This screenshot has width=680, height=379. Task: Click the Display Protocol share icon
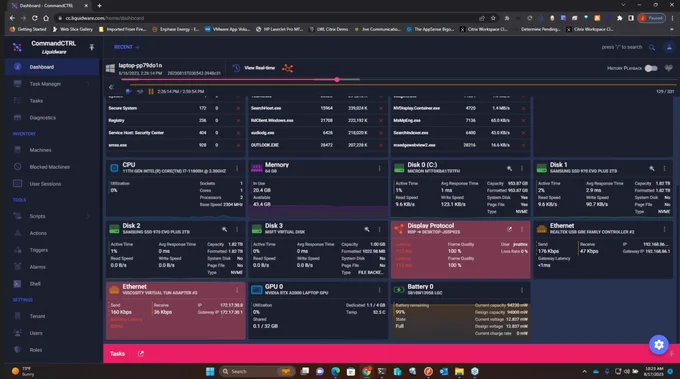click(x=399, y=229)
